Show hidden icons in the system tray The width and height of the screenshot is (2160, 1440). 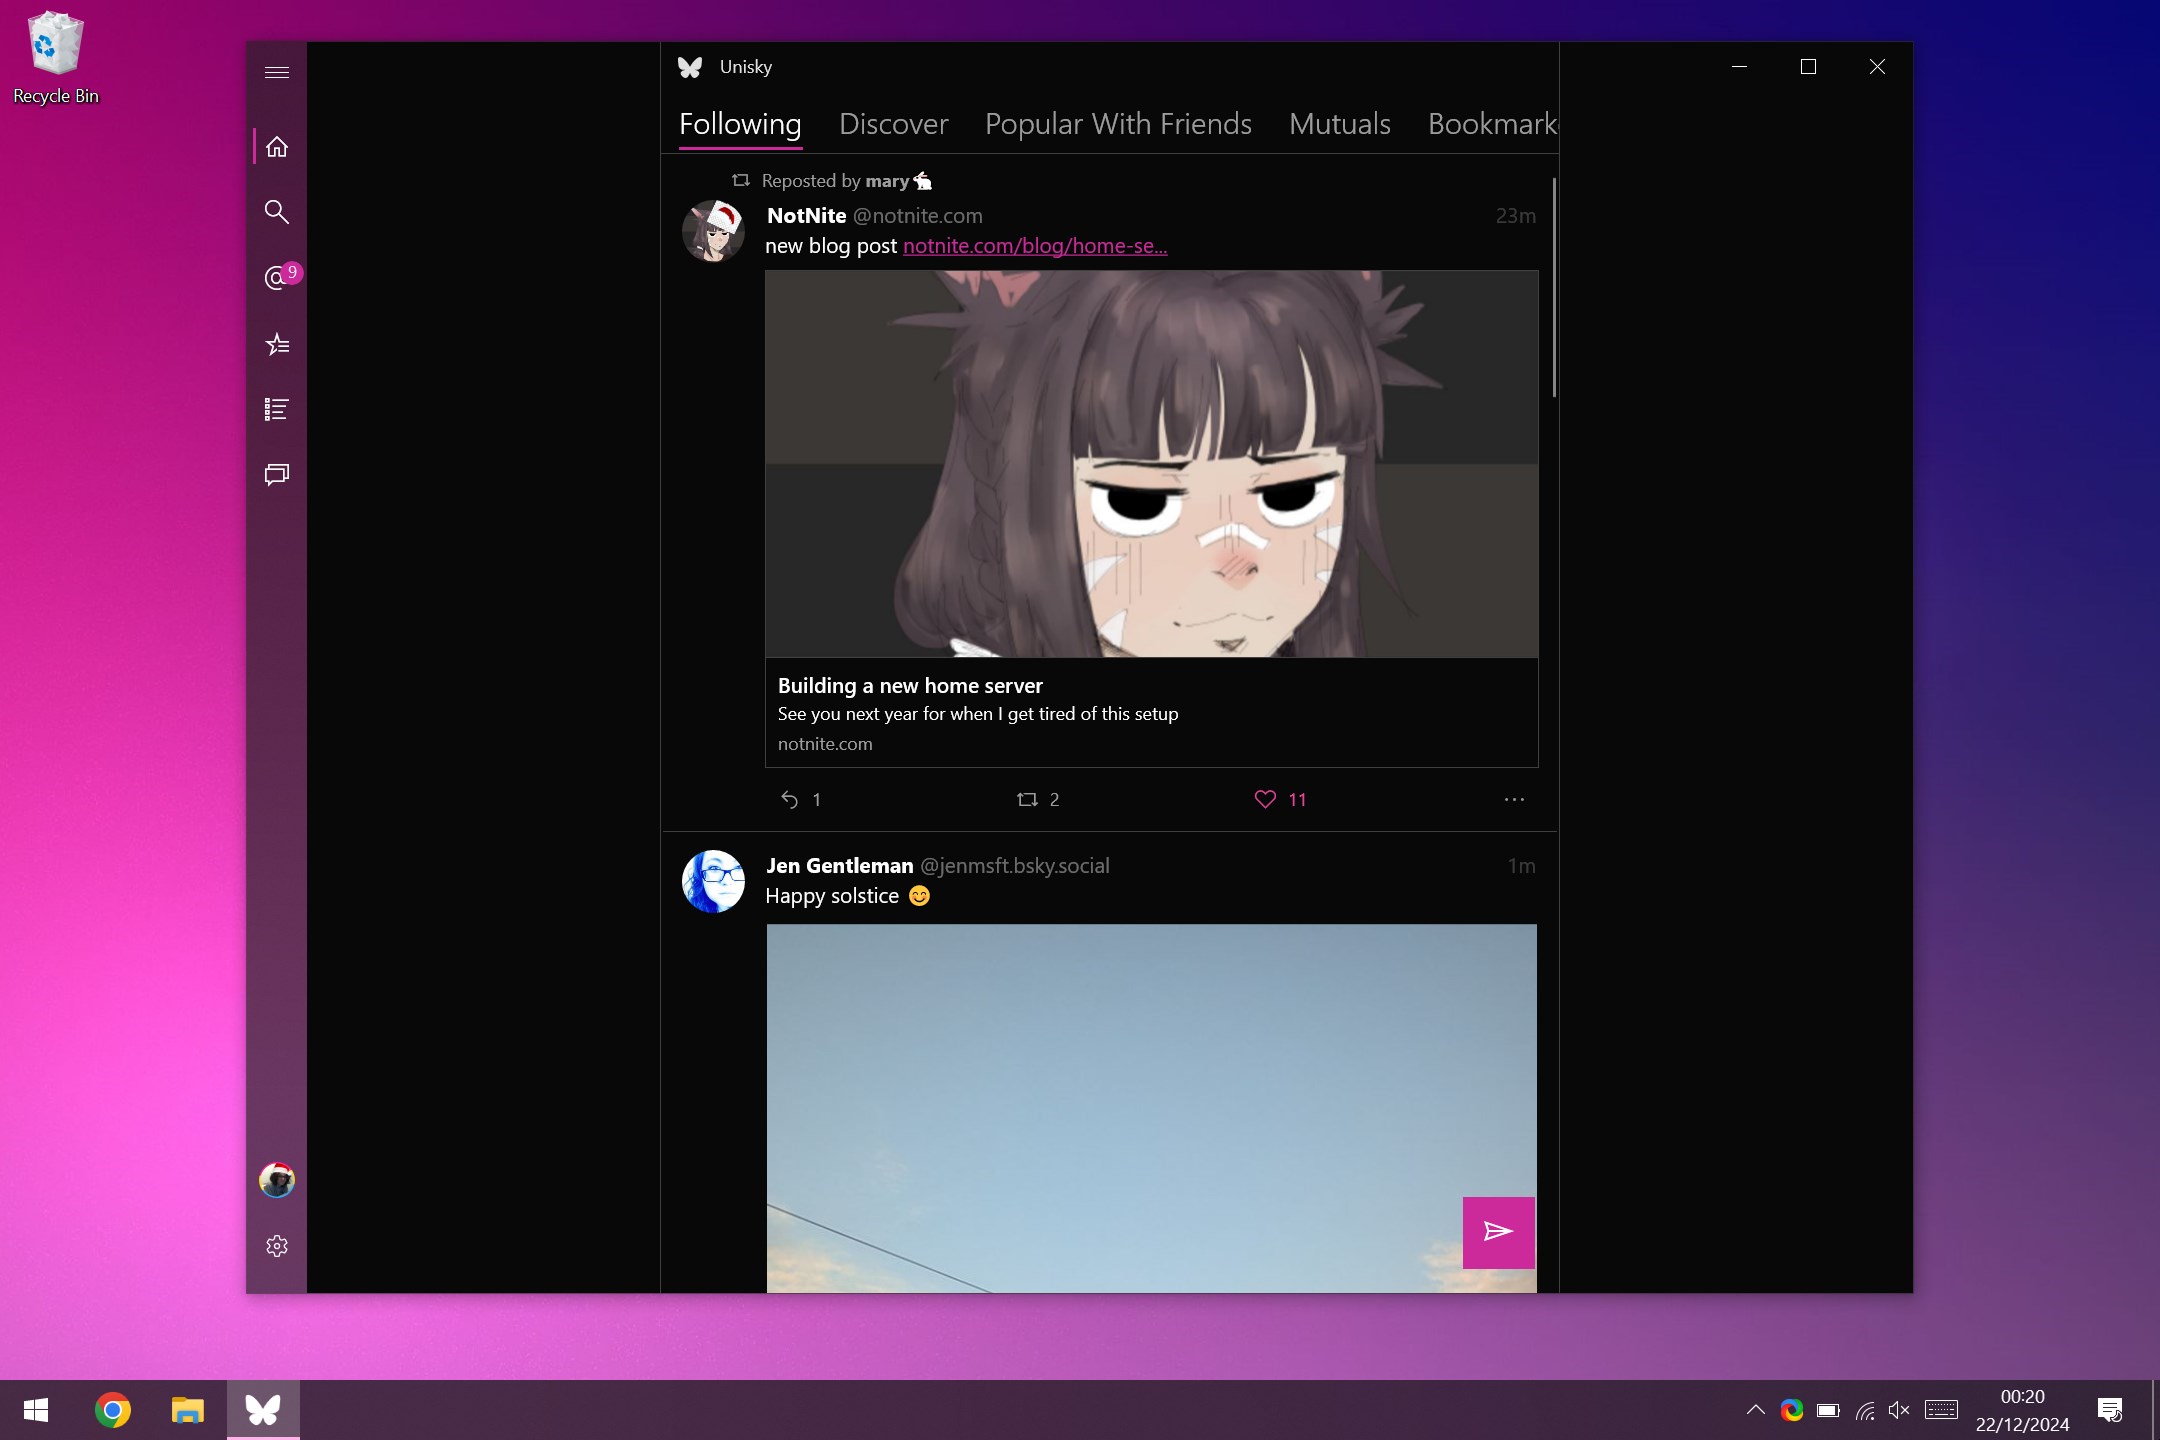coord(1755,1410)
